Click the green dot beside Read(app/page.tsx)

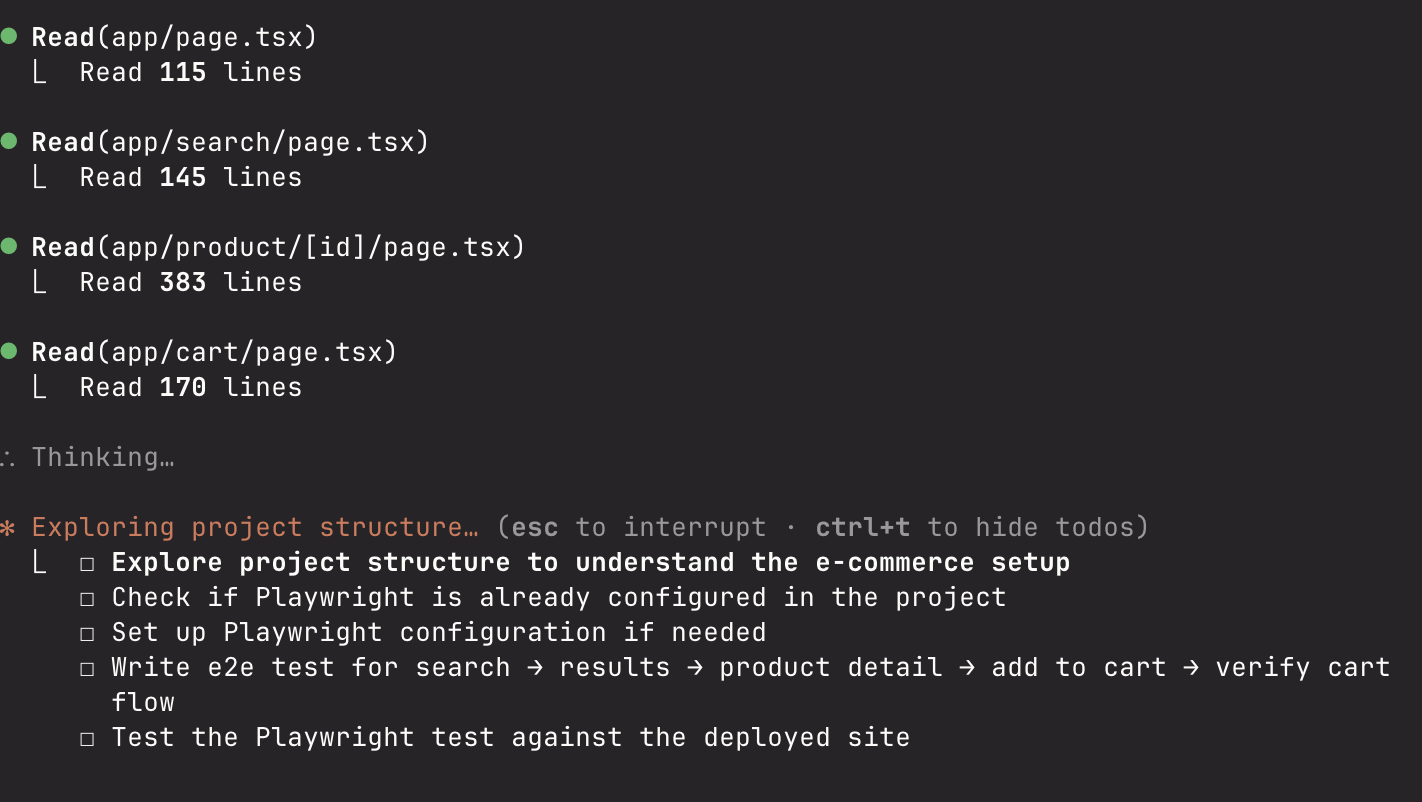click(9, 36)
